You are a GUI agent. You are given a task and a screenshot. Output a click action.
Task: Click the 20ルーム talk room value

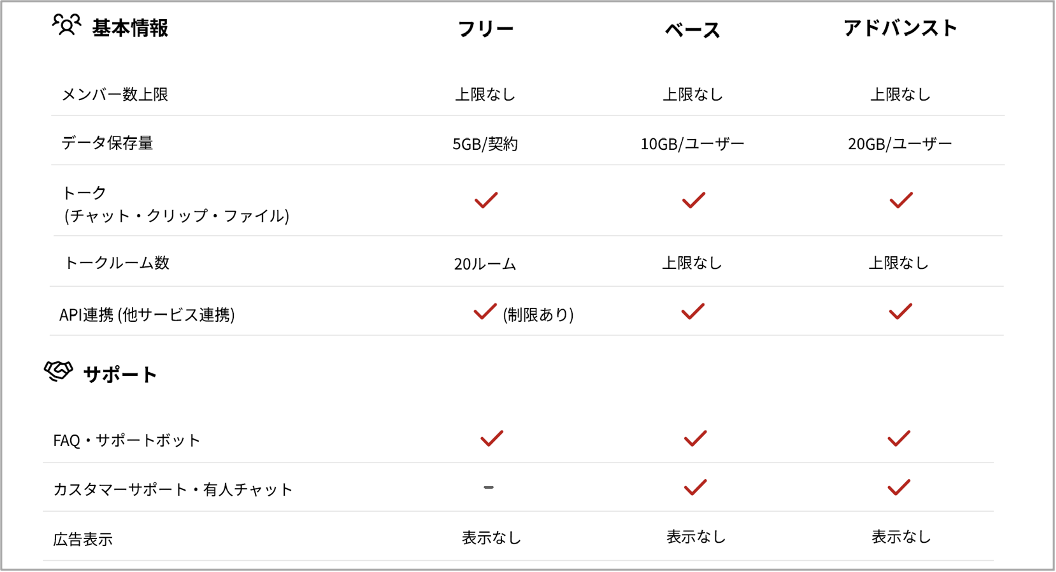tap(485, 264)
